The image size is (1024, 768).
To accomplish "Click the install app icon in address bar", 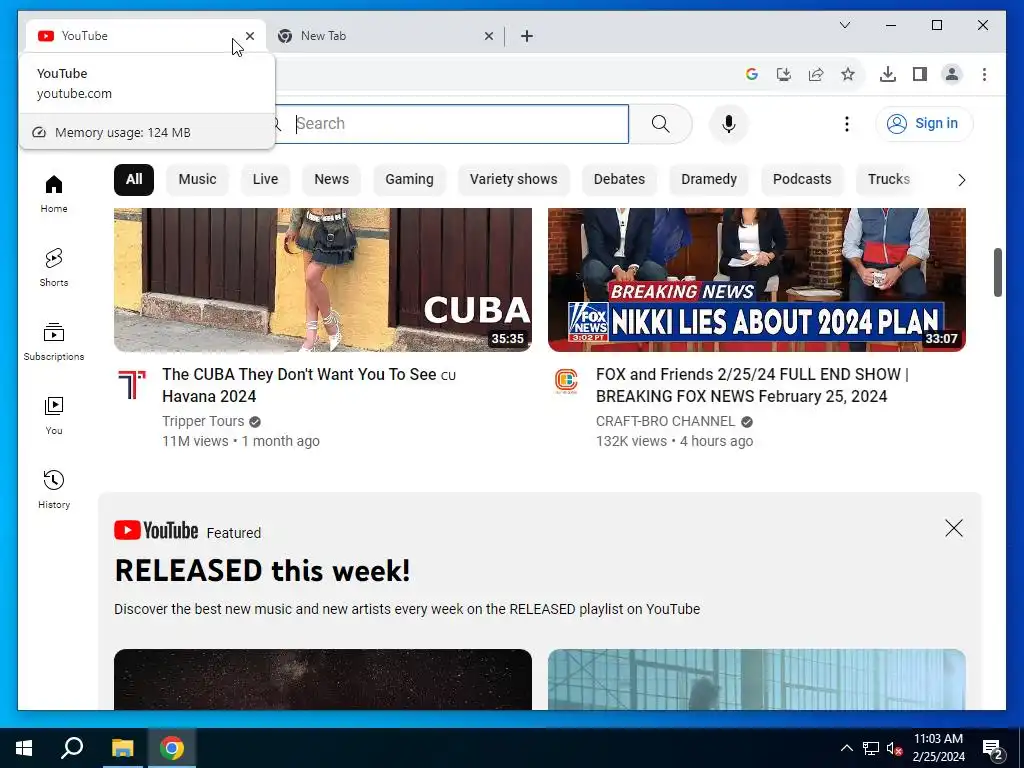I will [x=784, y=74].
